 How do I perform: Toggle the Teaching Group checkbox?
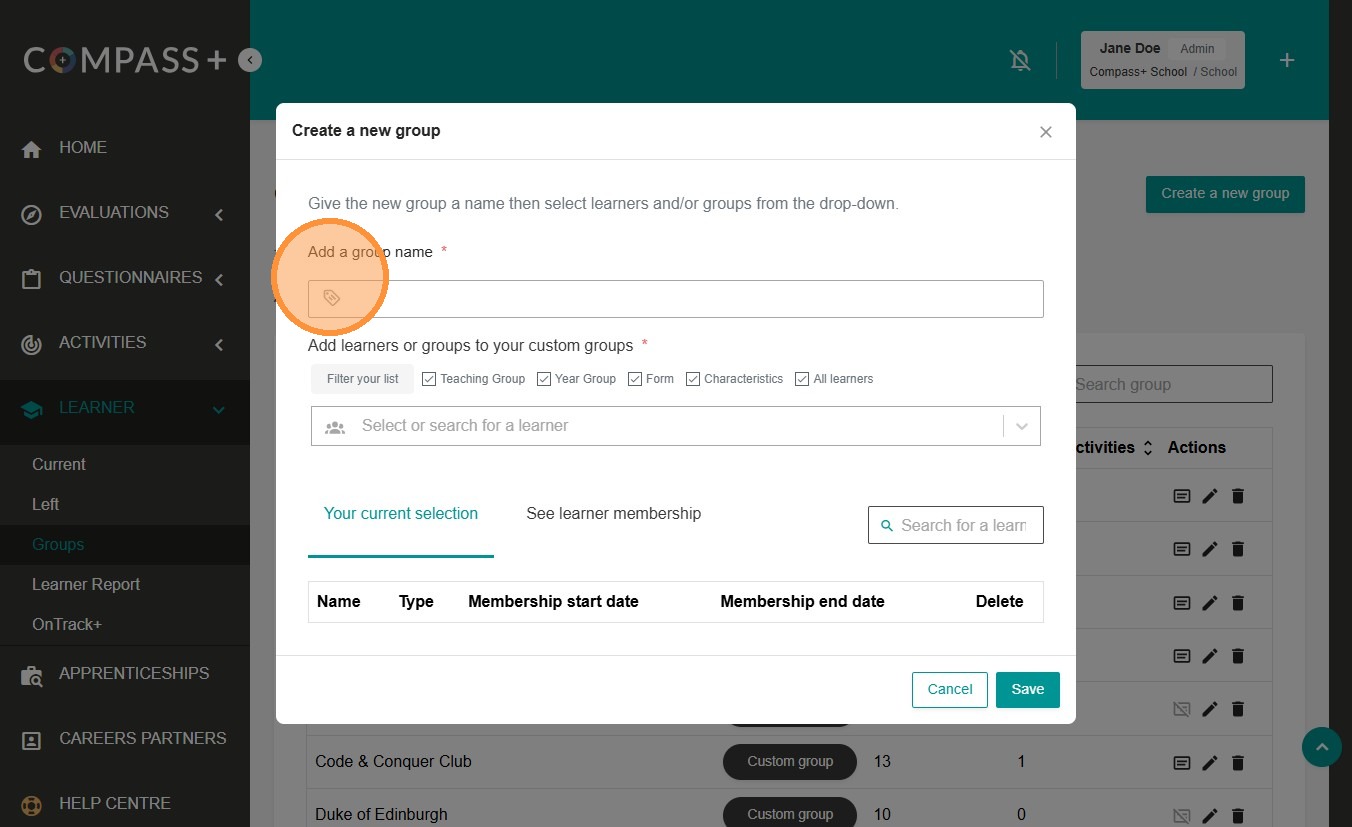pyautogui.click(x=429, y=379)
